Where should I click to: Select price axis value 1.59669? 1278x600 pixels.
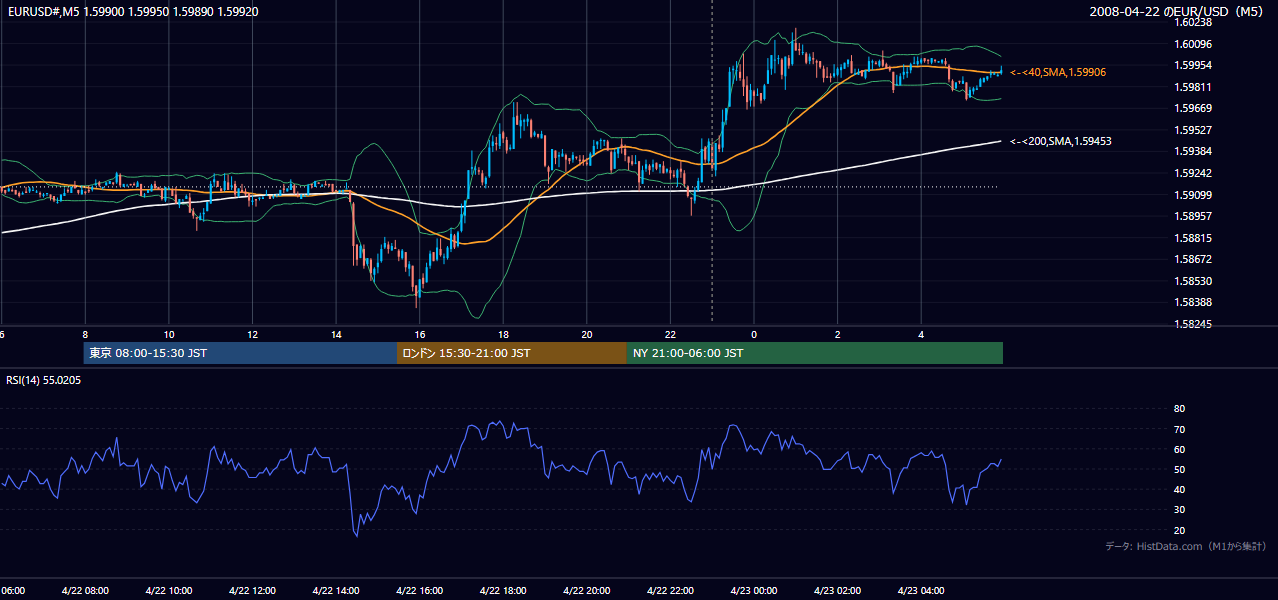click(x=1193, y=108)
